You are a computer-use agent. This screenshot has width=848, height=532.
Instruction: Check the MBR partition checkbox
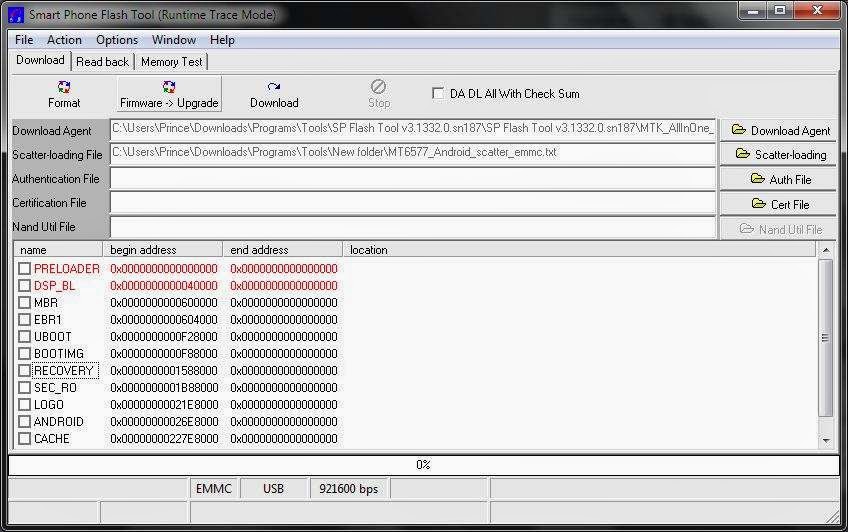[x=24, y=303]
